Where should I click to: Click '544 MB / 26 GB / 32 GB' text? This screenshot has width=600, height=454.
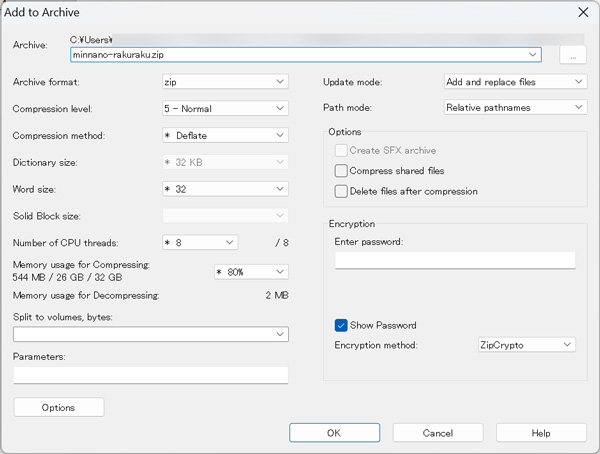click(x=67, y=277)
